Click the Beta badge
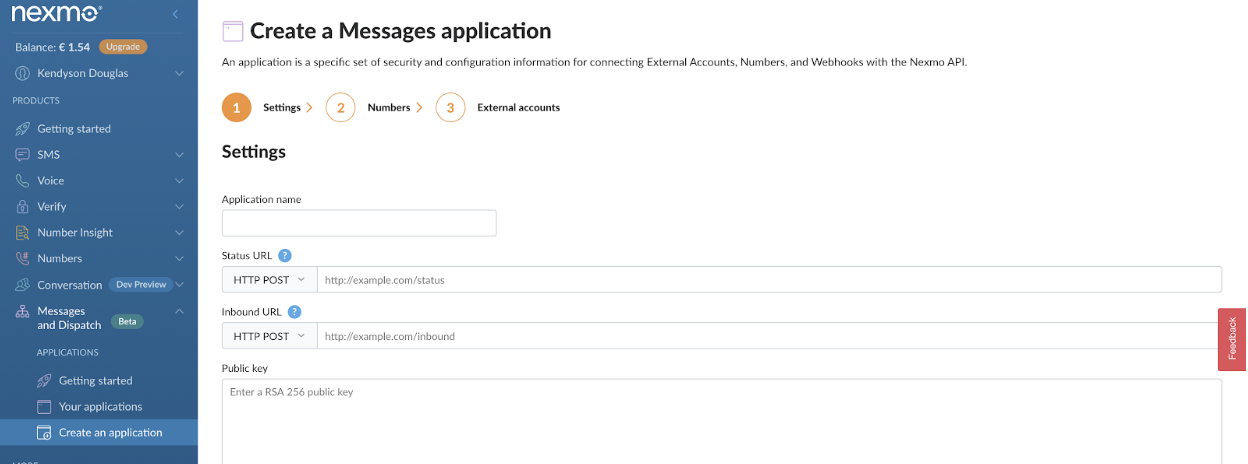The image size is (1248, 464). coord(127,322)
